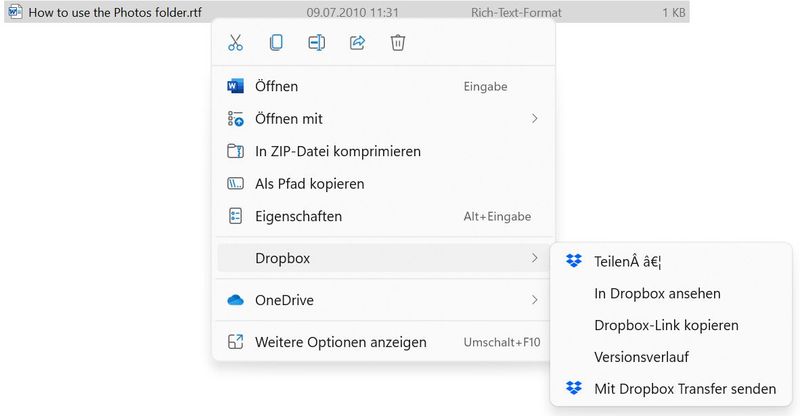Image resolution: width=800 pixels, height=416 pixels.
Task: Click the Delete trash can icon
Action: 397,43
